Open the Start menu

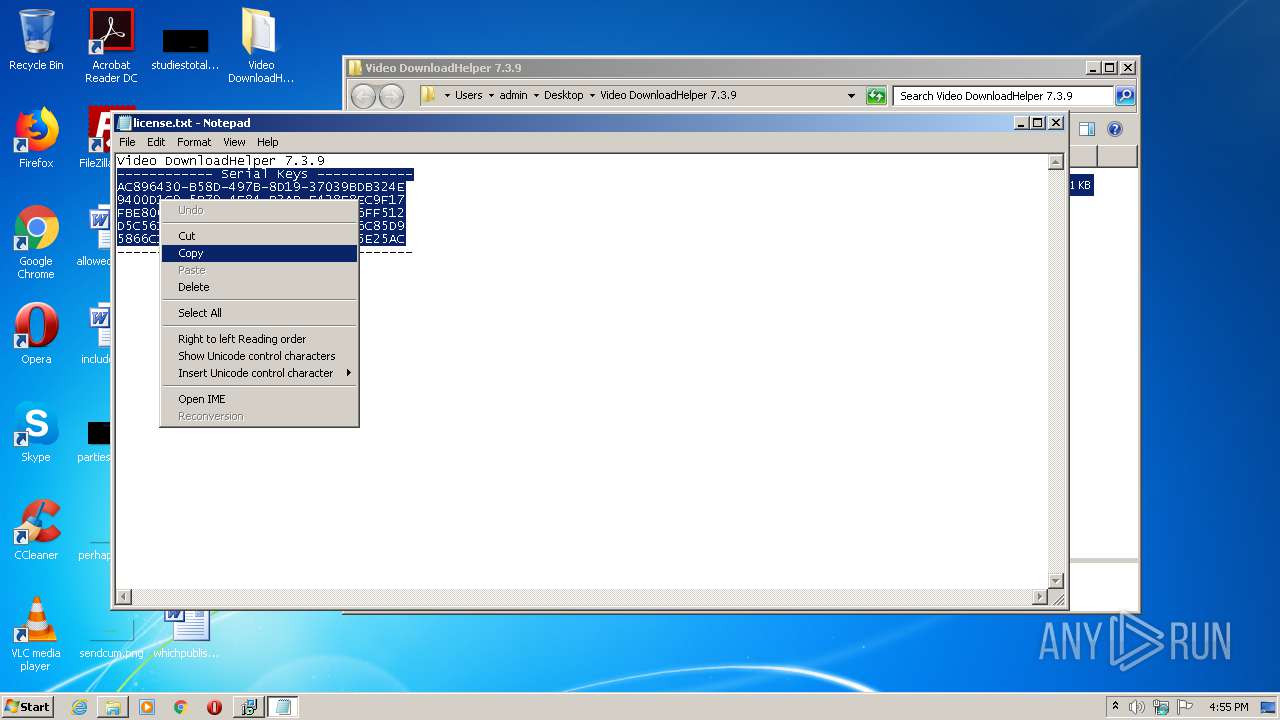point(28,706)
